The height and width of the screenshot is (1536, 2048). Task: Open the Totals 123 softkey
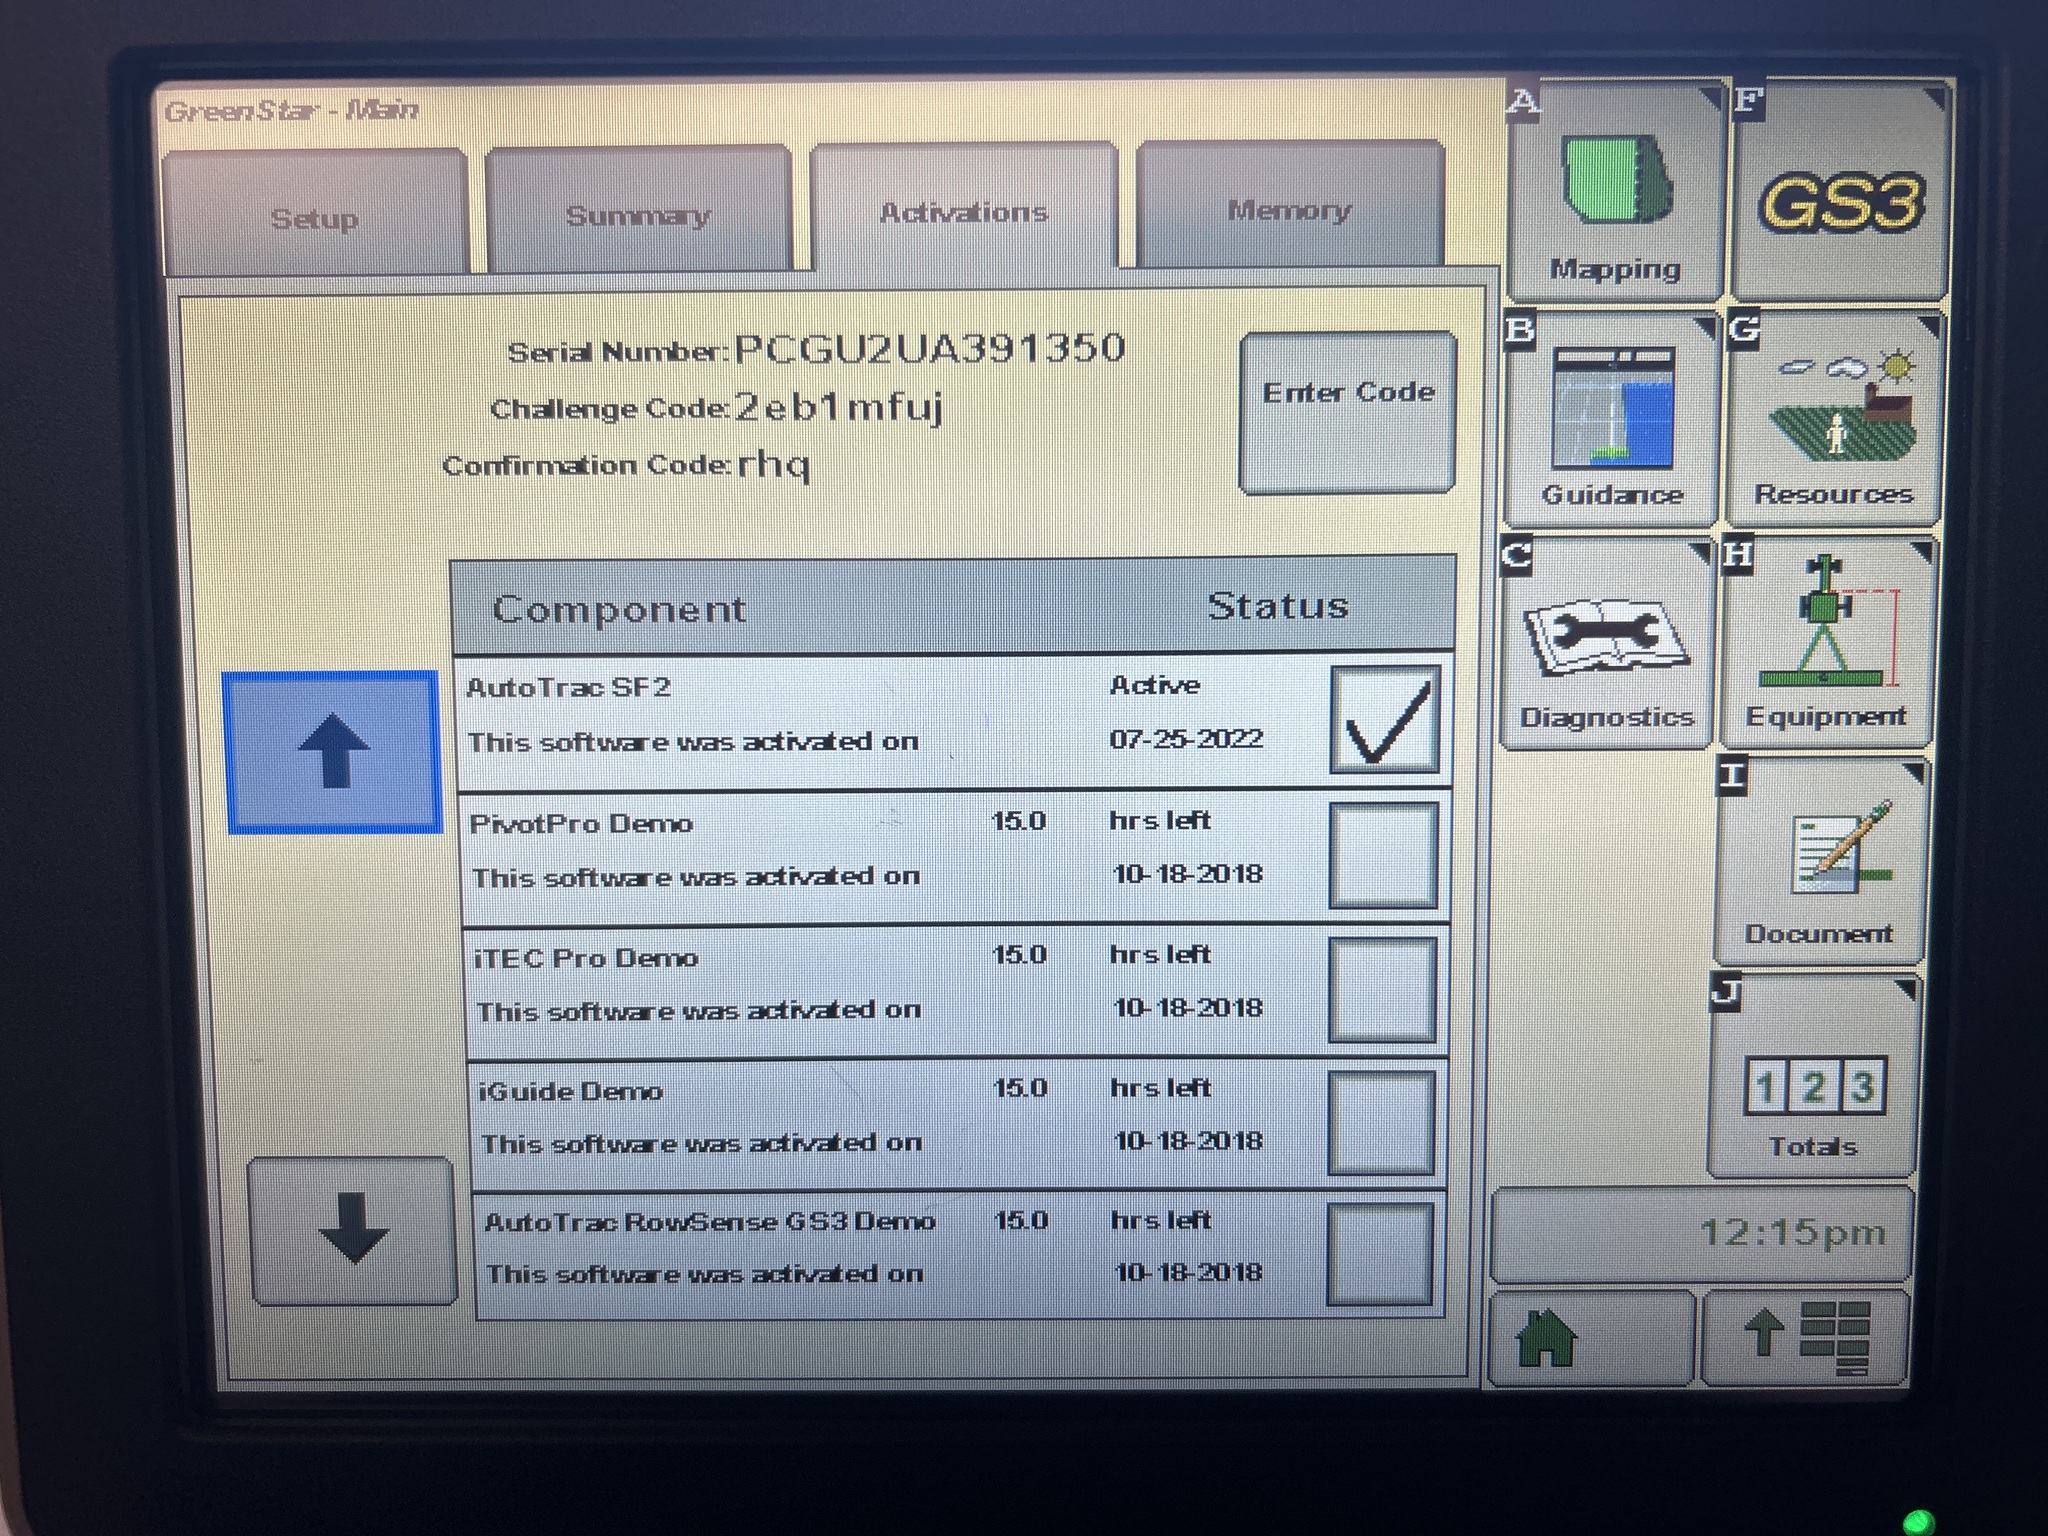[x=1813, y=1076]
